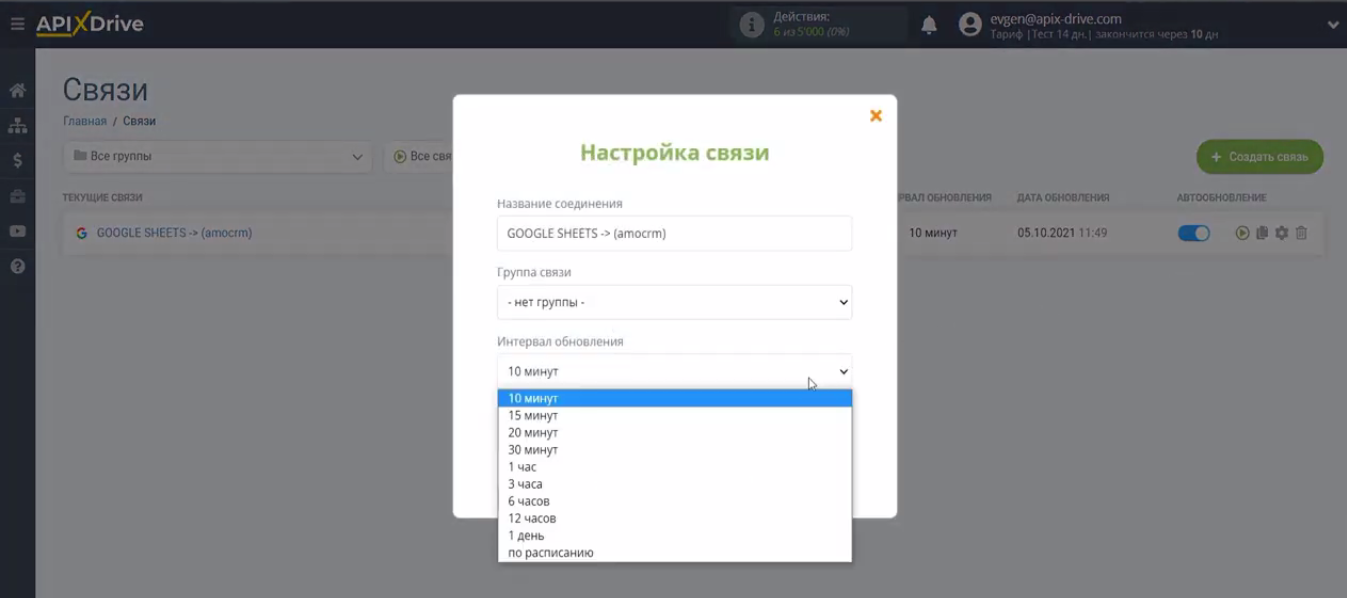
Task: Delete the GOOGLE SHEETS connection trash icon
Action: pos(1301,233)
